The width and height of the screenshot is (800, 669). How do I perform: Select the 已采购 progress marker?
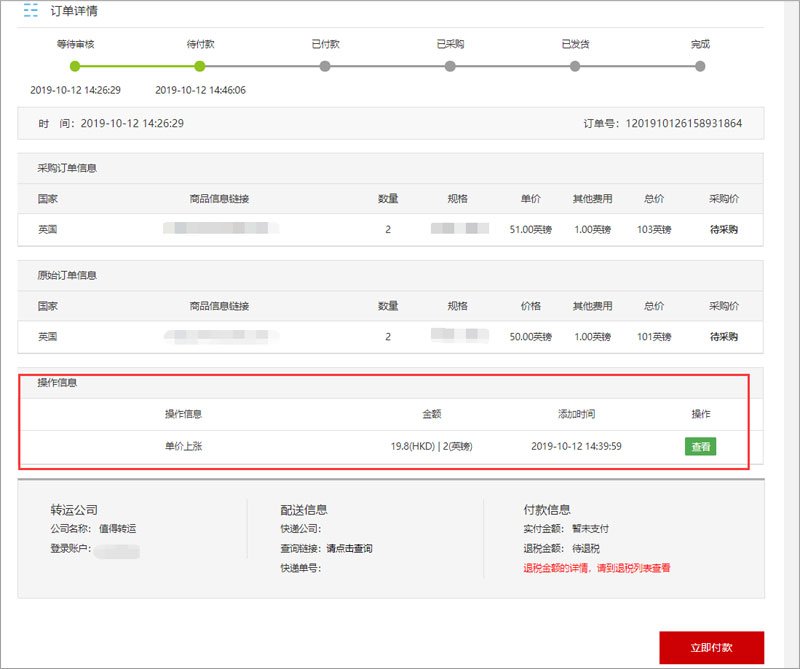tap(450, 66)
